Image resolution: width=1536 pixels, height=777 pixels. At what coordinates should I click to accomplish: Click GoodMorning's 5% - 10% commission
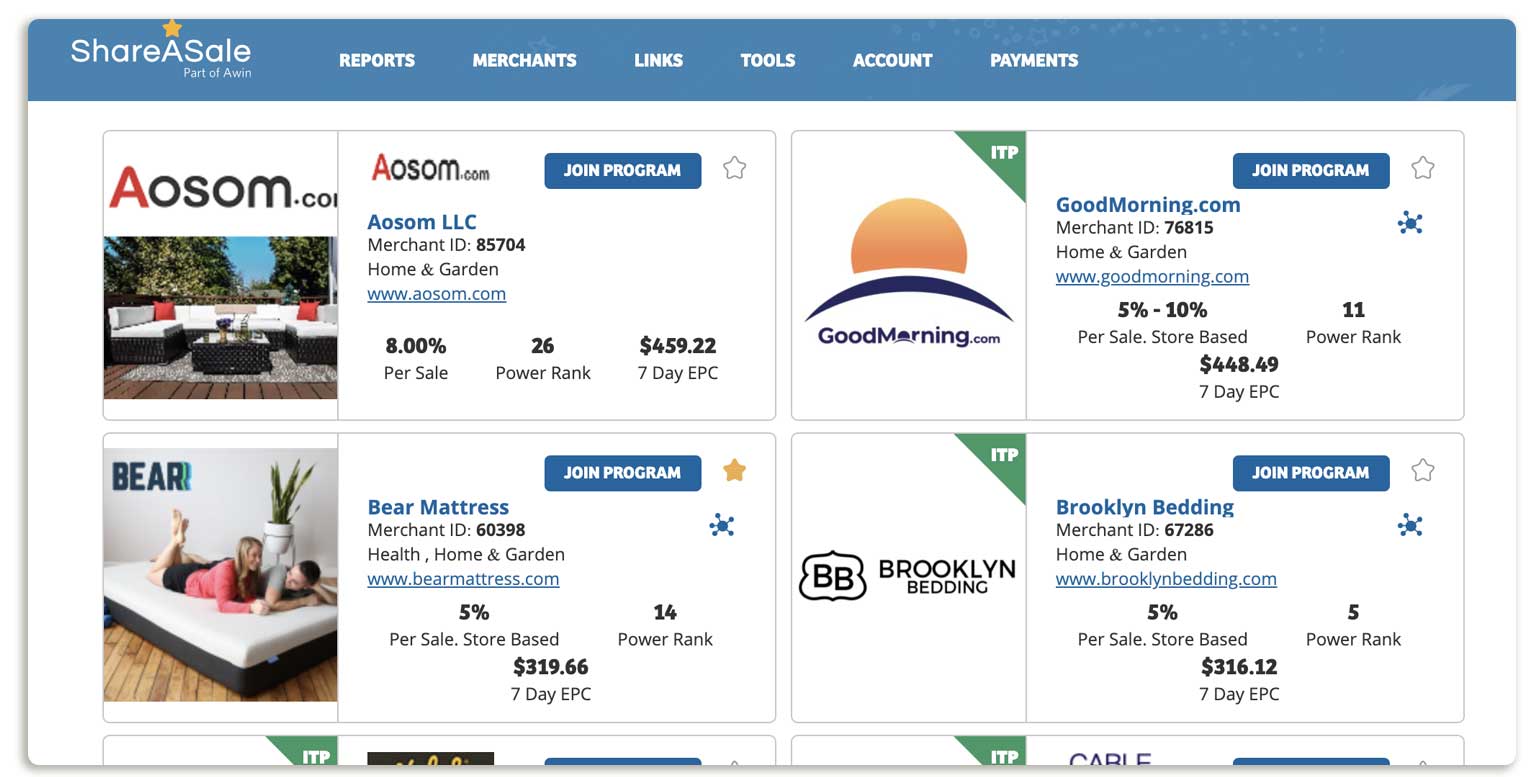1162,310
